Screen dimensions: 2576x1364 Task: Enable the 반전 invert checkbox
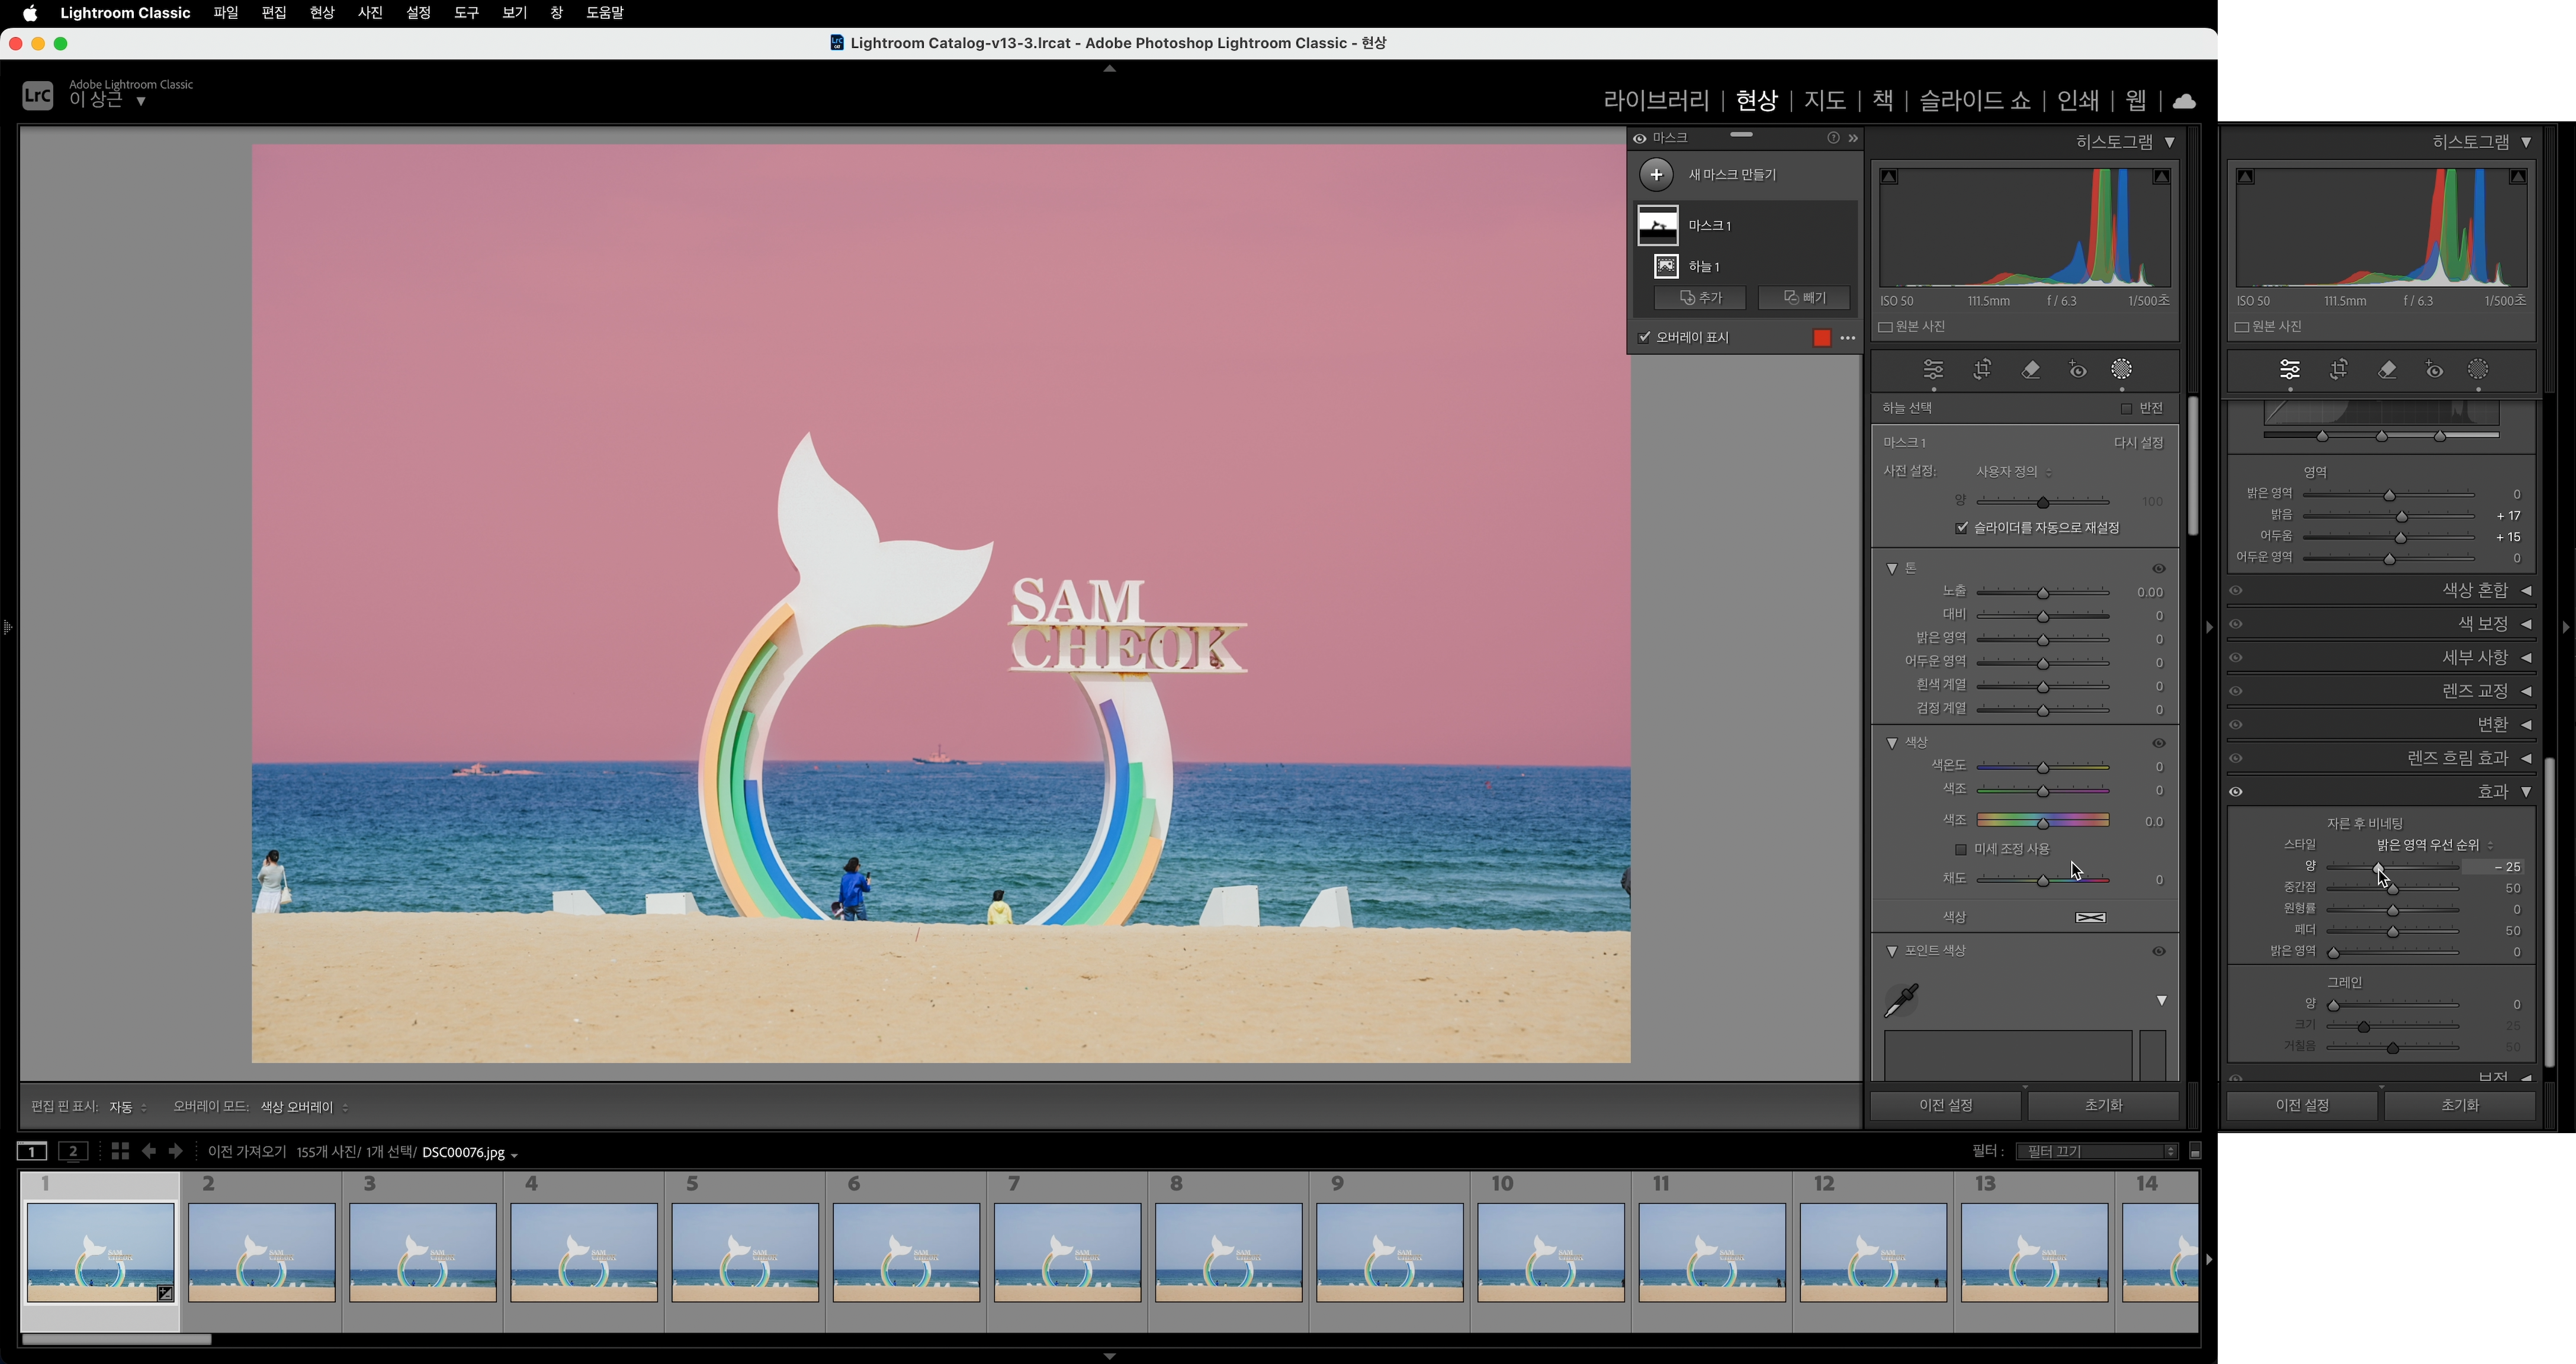2126,408
